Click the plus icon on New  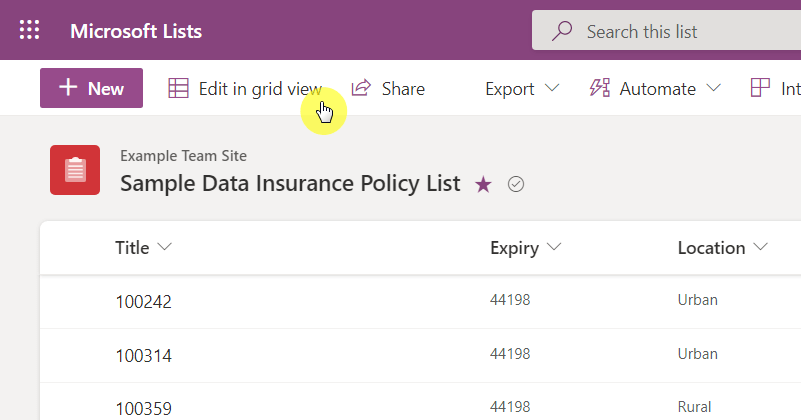click(68, 87)
